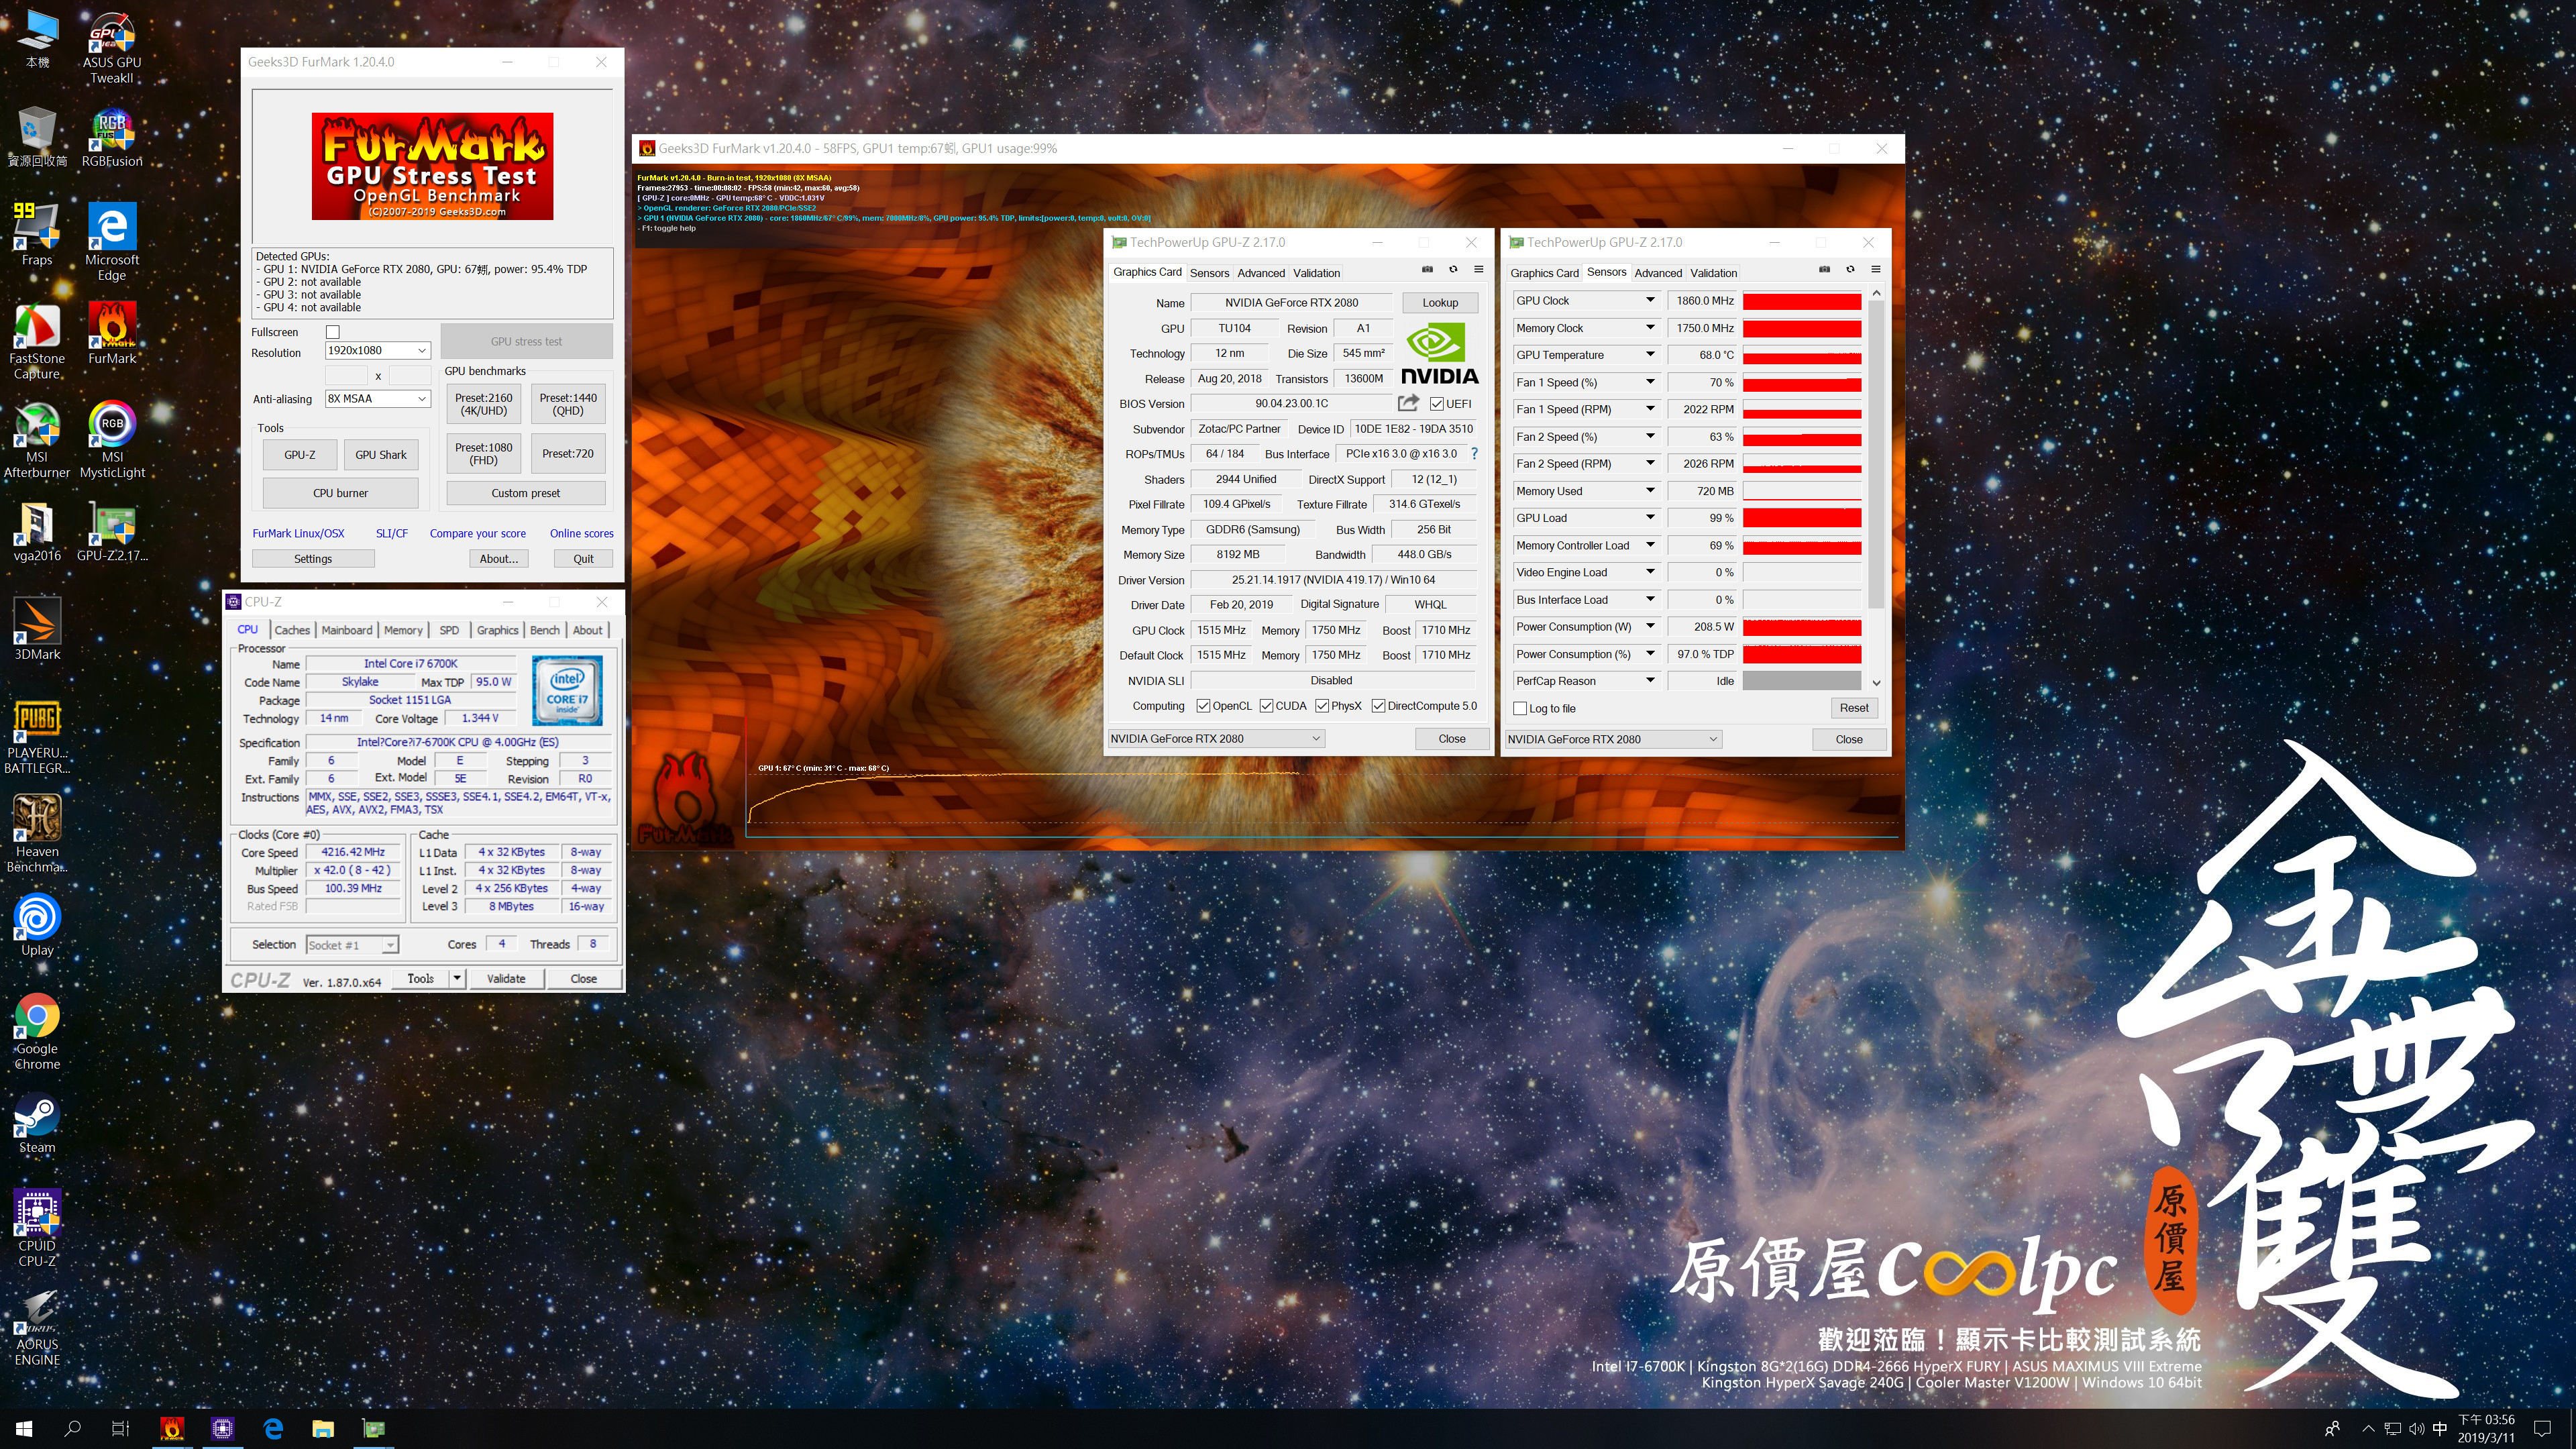This screenshot has width=2576, height=1449.
Task: Click the GPU Load red sensor graph bar
Action: click(1802, 518)
